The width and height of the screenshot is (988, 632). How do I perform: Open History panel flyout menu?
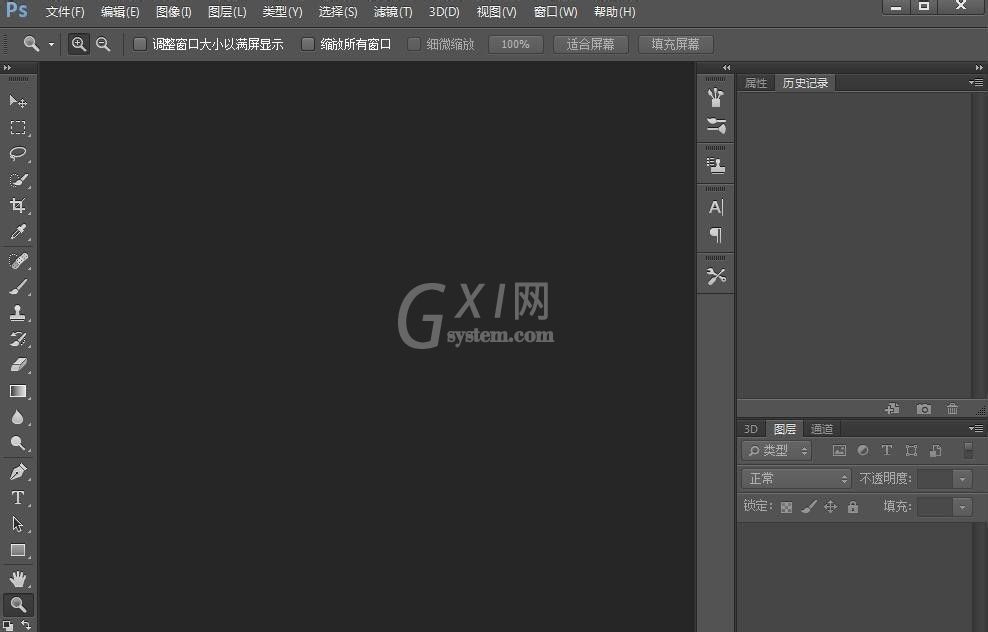point(976,83)
